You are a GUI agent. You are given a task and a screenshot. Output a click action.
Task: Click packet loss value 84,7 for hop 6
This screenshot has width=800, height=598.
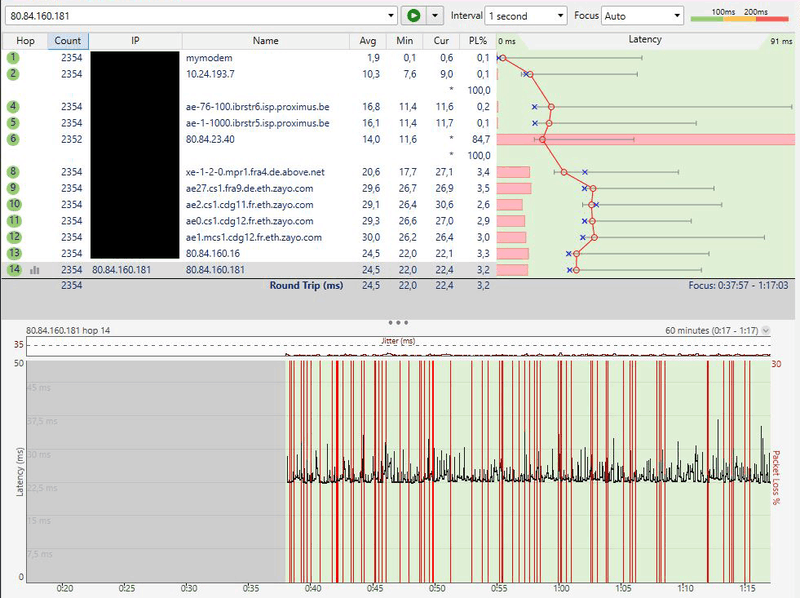coord(481,139)
